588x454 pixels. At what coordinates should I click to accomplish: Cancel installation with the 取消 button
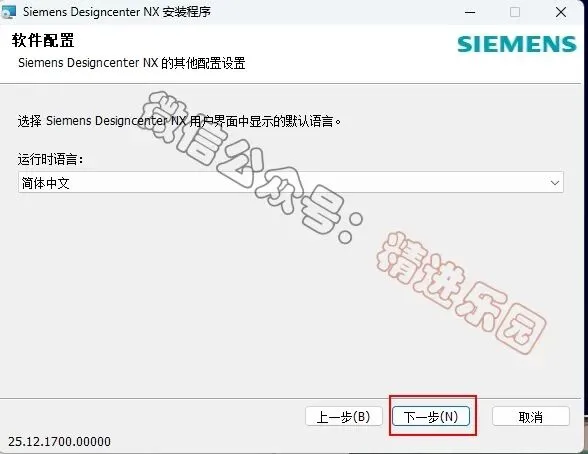(531, 417)
